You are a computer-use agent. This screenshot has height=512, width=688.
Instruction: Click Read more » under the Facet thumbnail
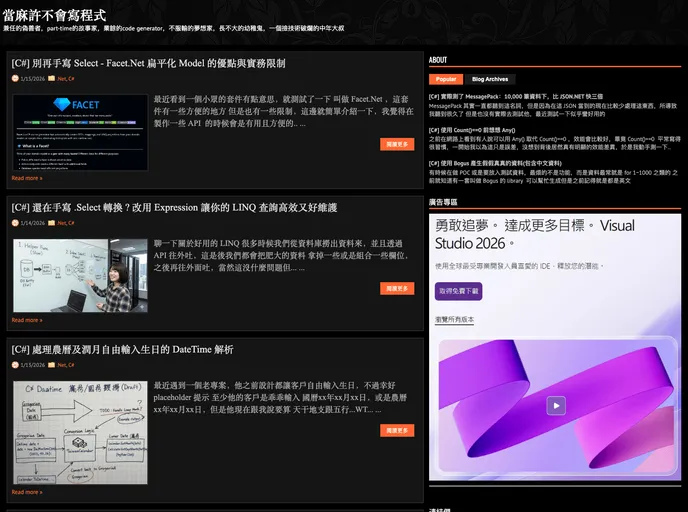(27, 178)
